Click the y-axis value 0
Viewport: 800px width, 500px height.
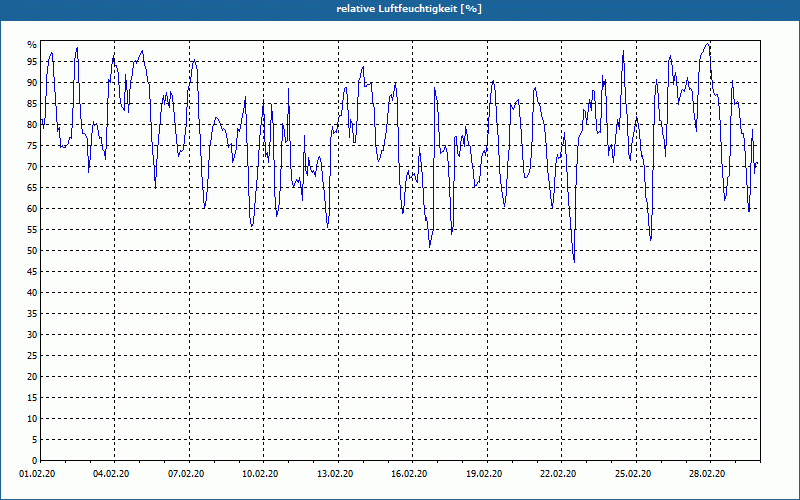coord(35,461)
